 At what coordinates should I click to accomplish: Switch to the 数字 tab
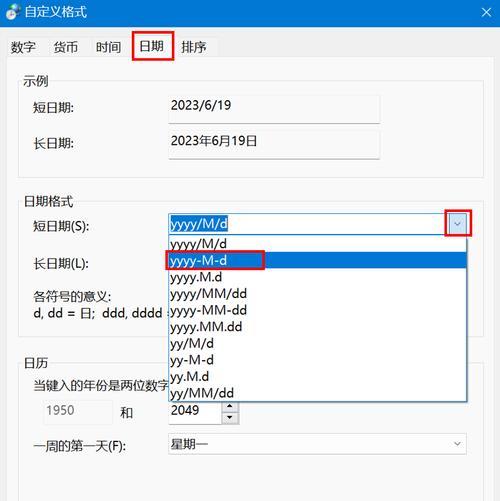(x=23, y=47)
